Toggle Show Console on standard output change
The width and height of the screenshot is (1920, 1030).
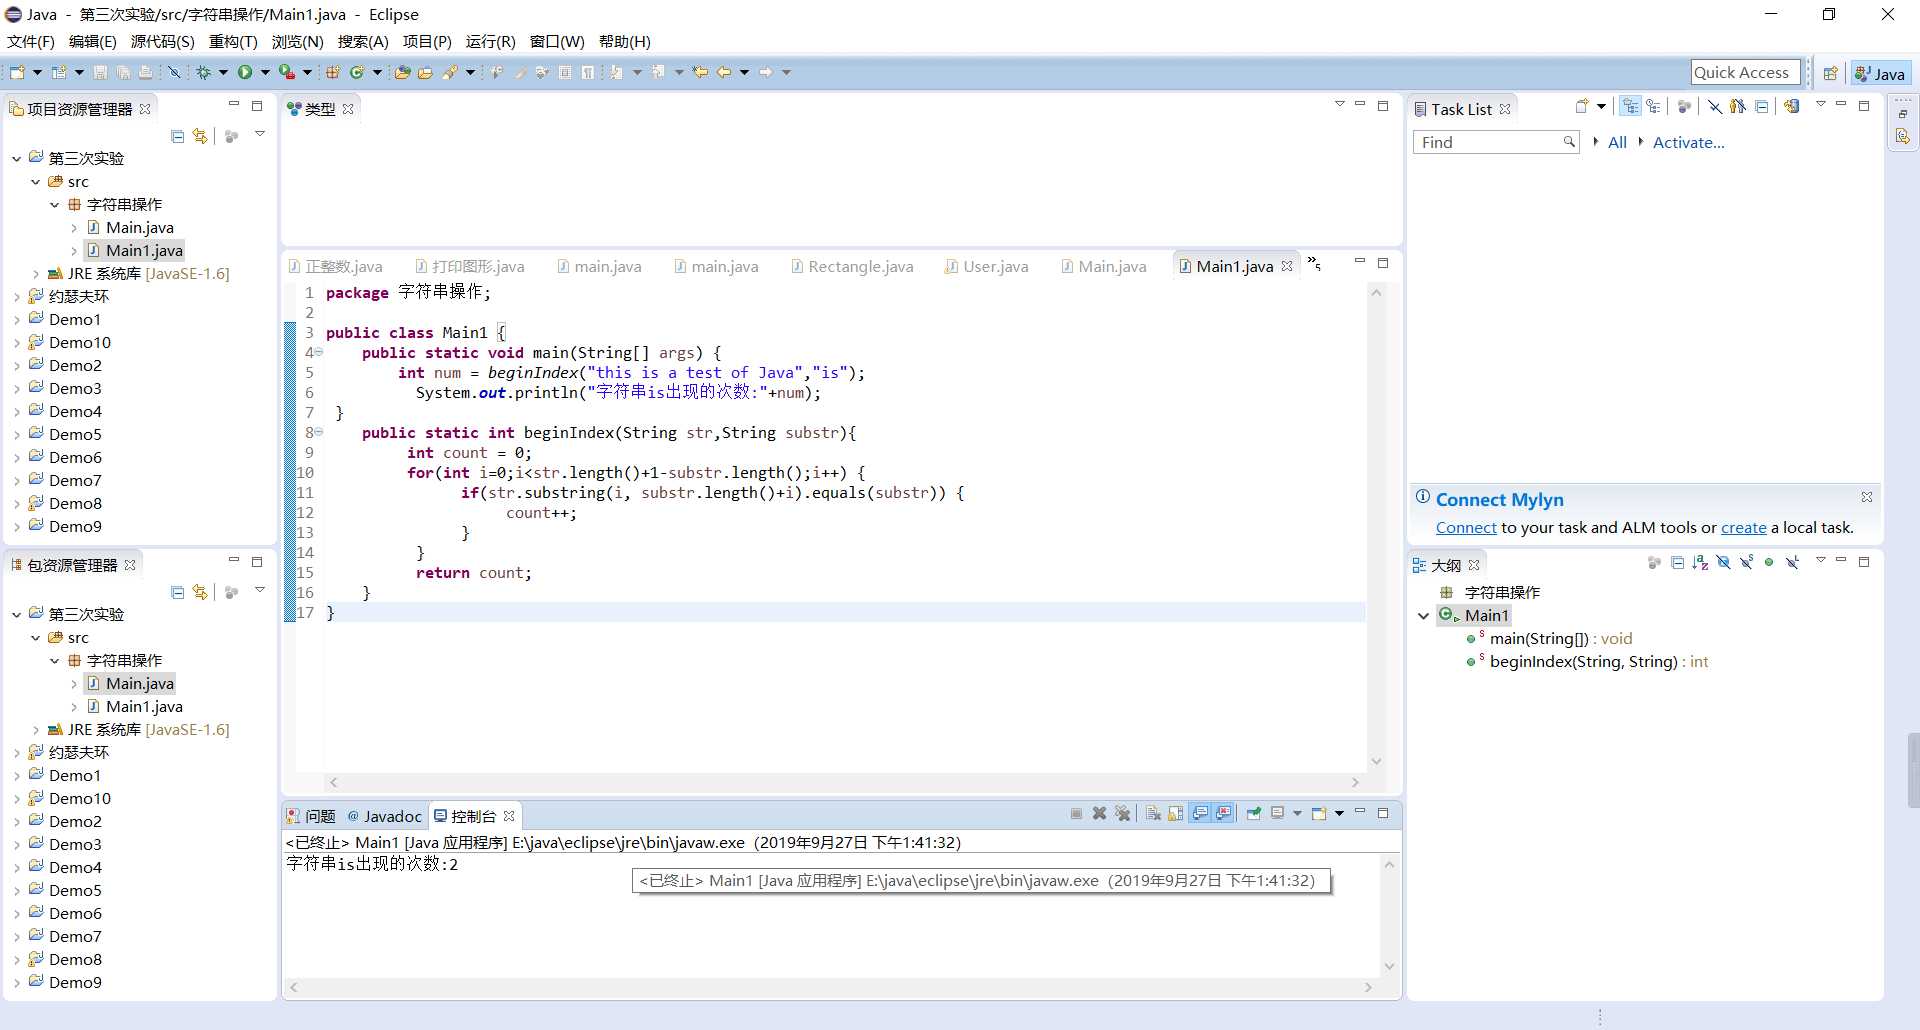[x=1200, y=813]
